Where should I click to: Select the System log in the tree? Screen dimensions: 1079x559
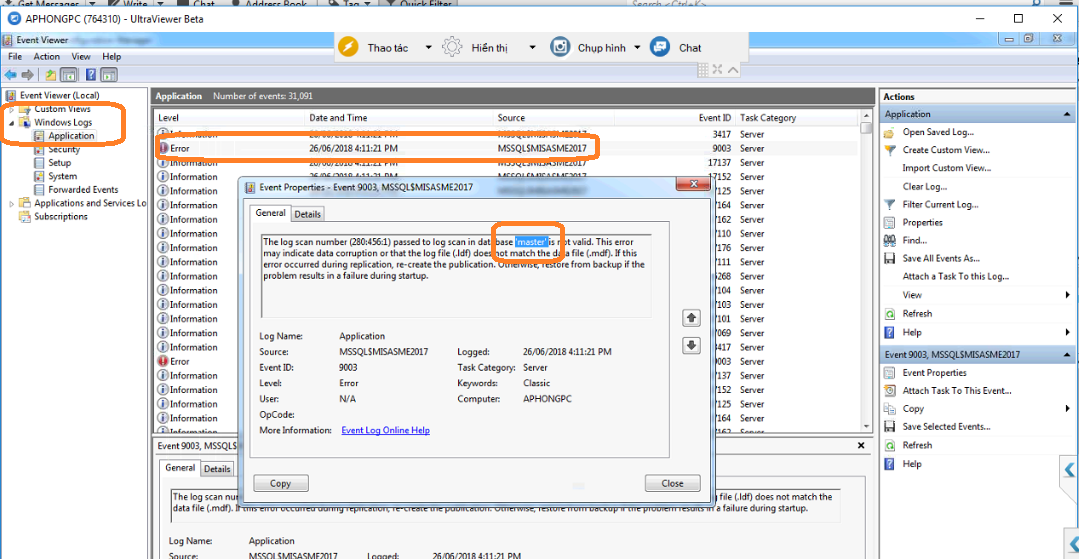[62, 176]
